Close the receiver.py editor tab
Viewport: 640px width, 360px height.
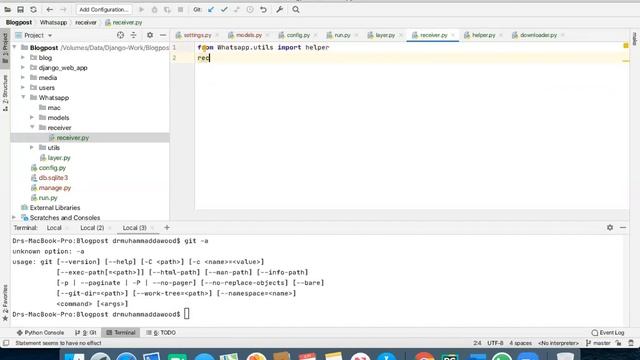tap(453, 35)
